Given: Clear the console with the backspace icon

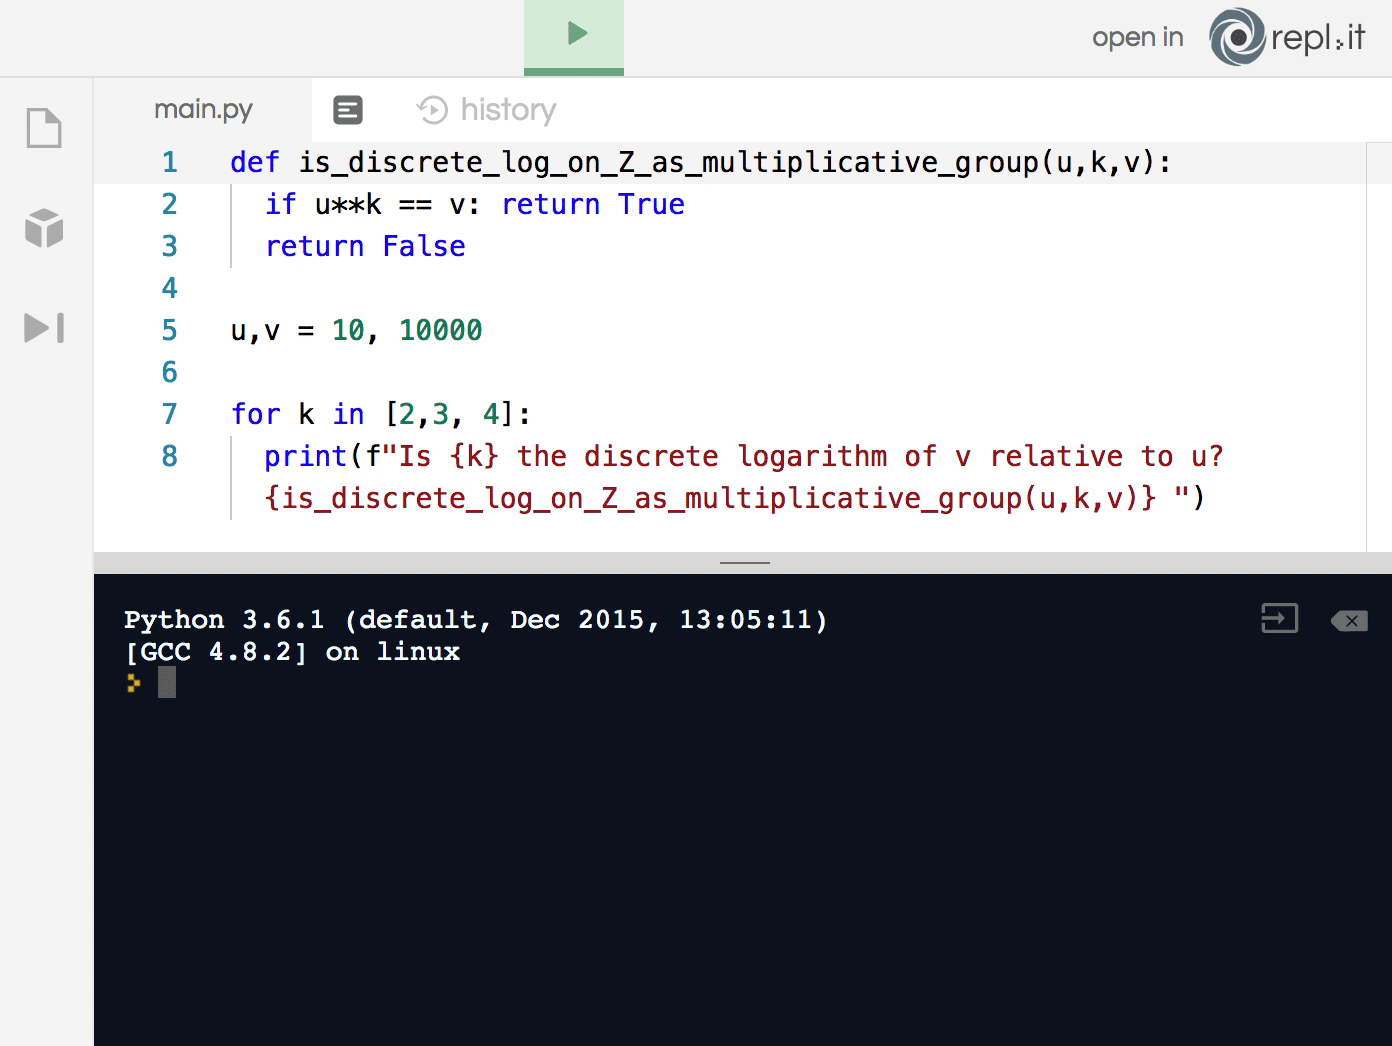Looking at the screenshot, I should click(x=1349, y=621).
